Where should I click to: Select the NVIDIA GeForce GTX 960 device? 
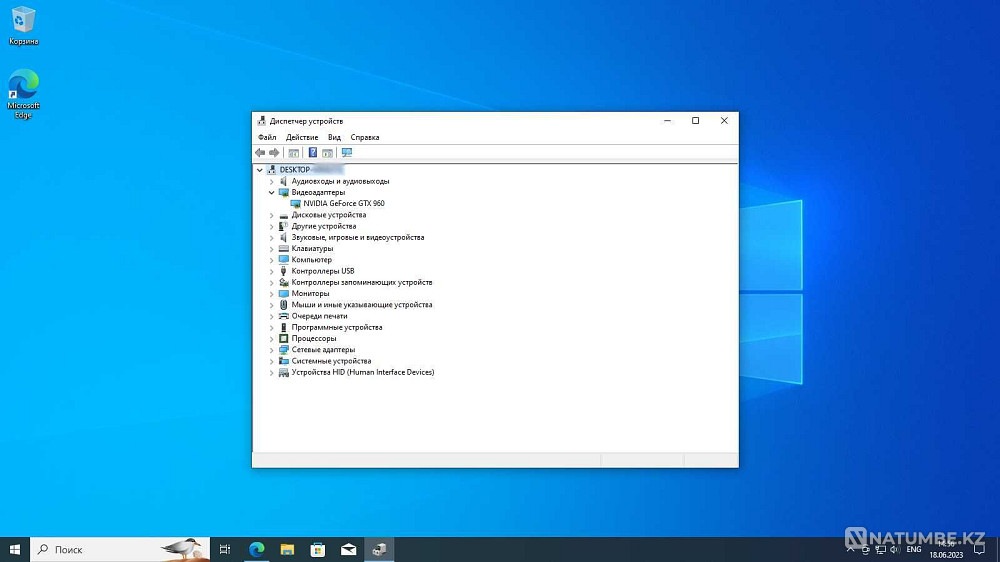click(344, 203)
